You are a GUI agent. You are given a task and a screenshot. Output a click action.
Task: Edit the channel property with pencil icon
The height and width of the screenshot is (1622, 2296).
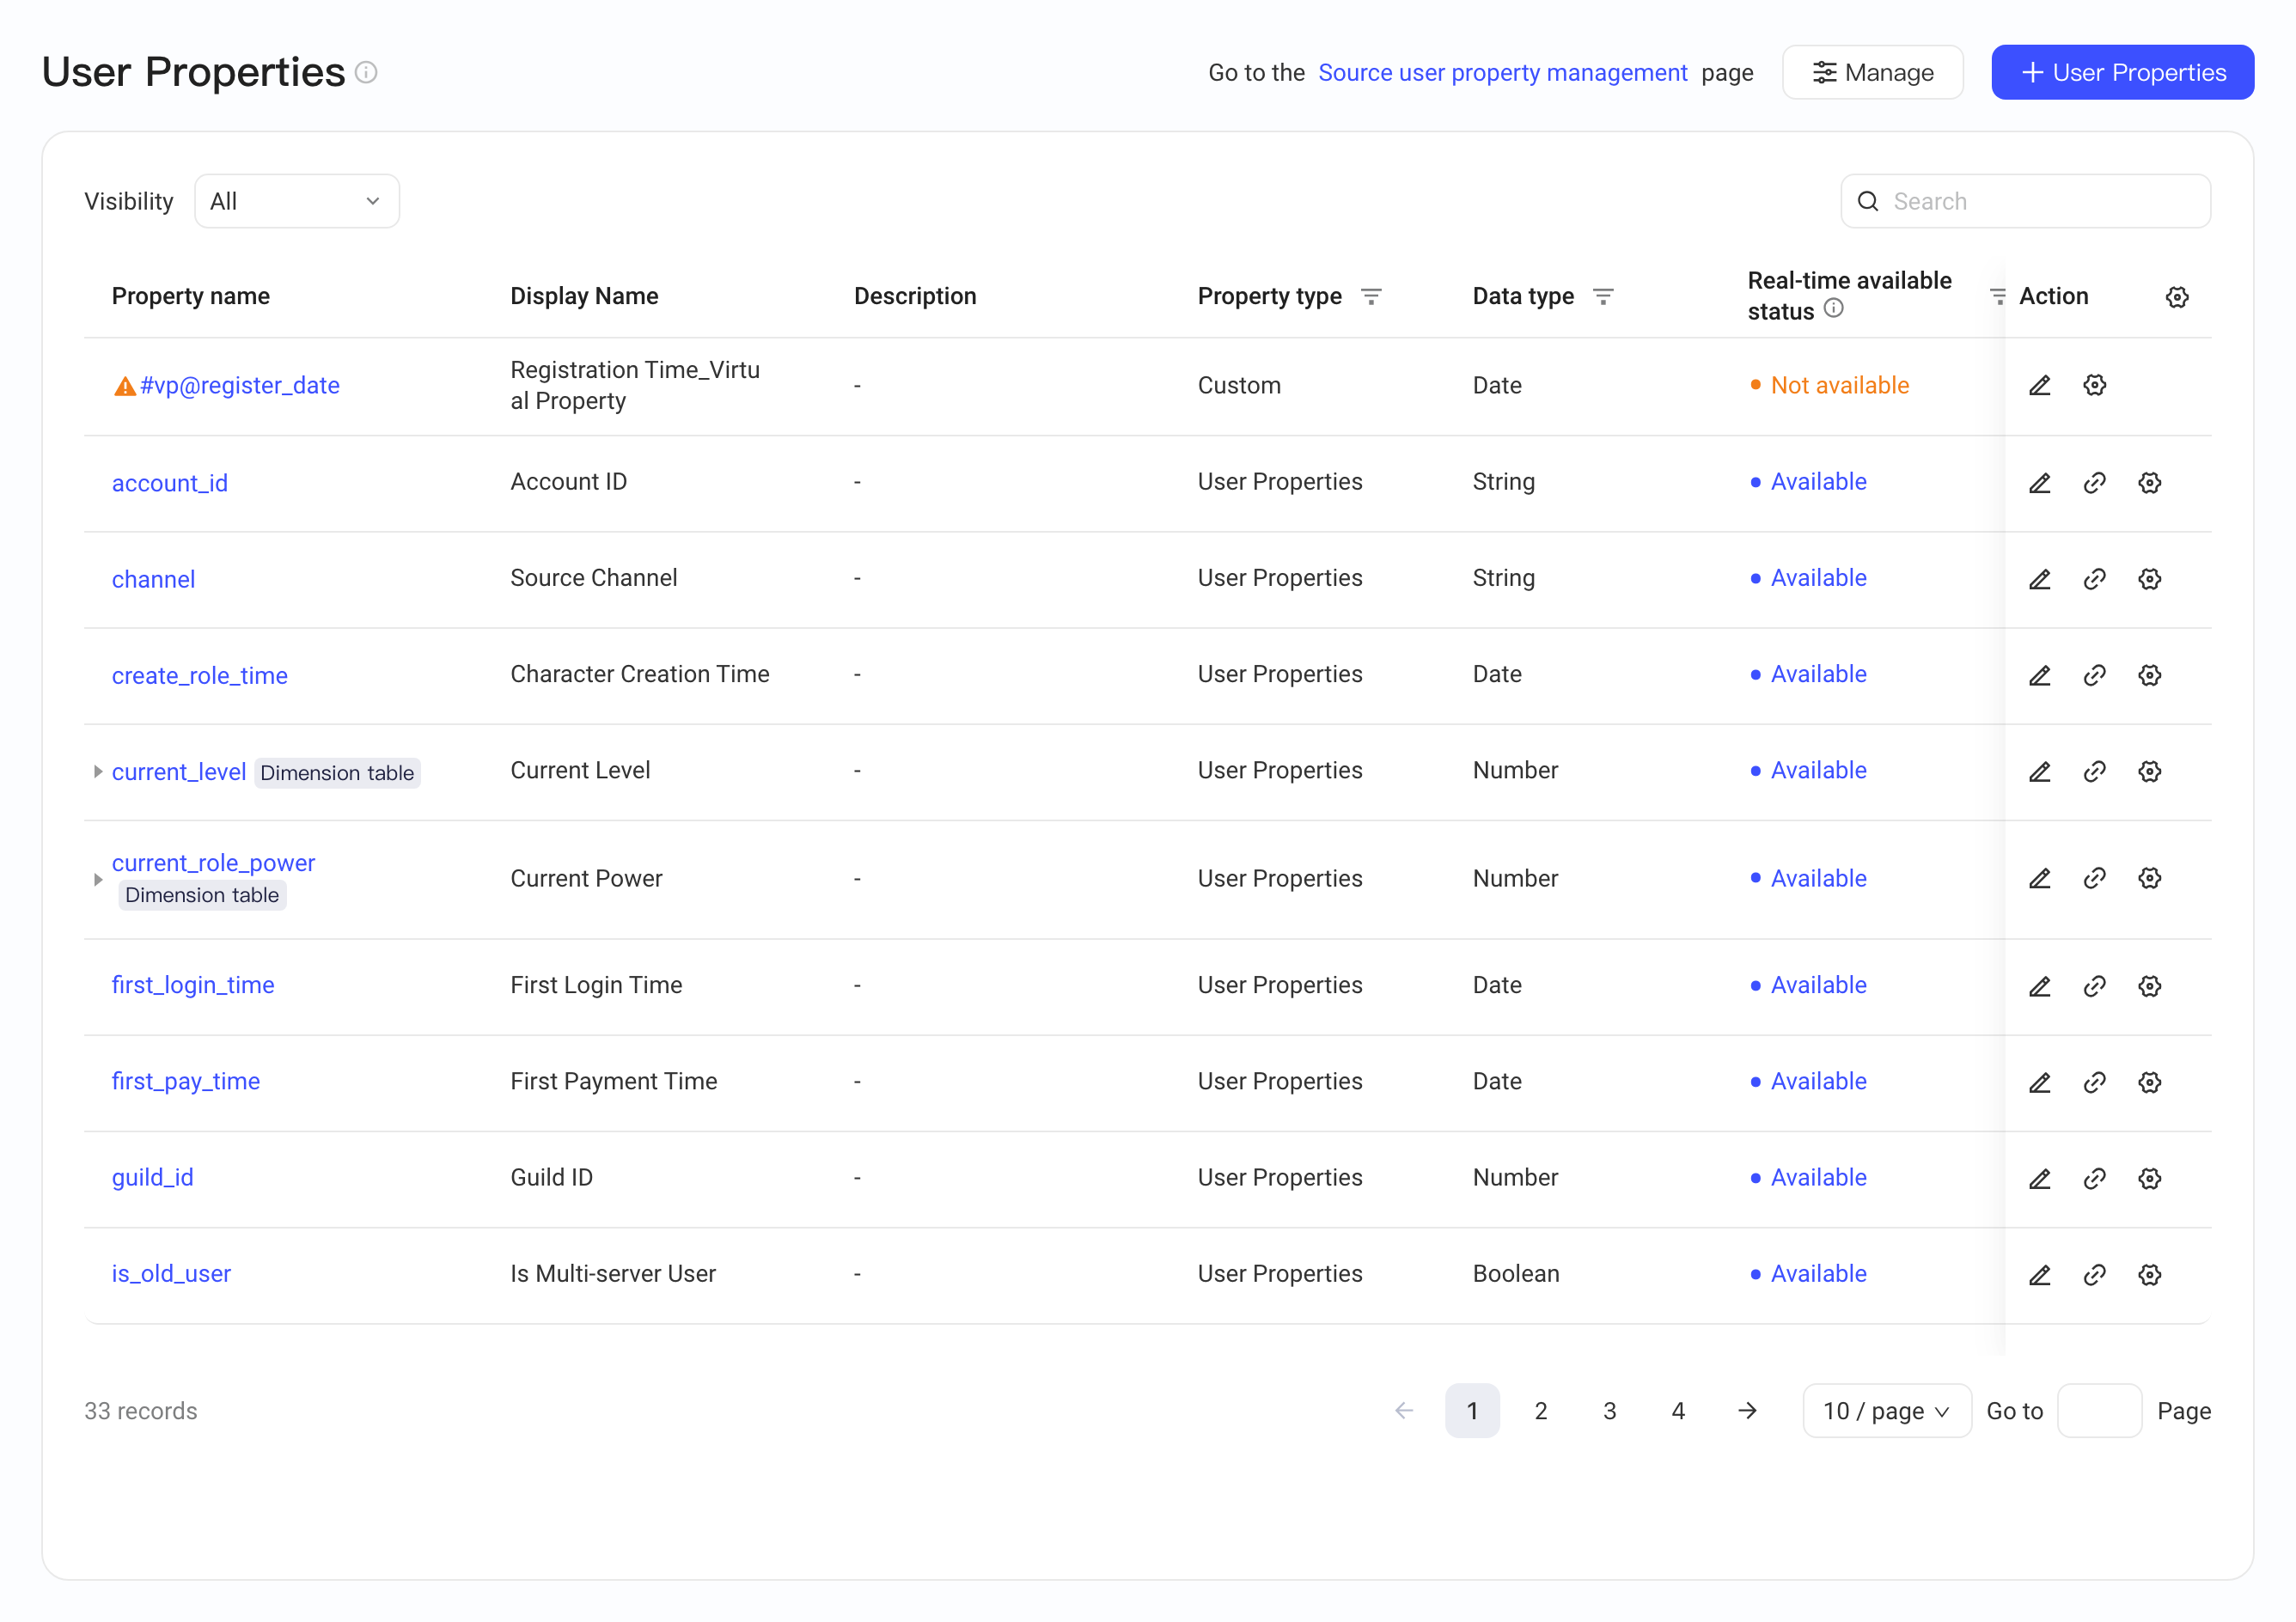tap(2040, 579)
